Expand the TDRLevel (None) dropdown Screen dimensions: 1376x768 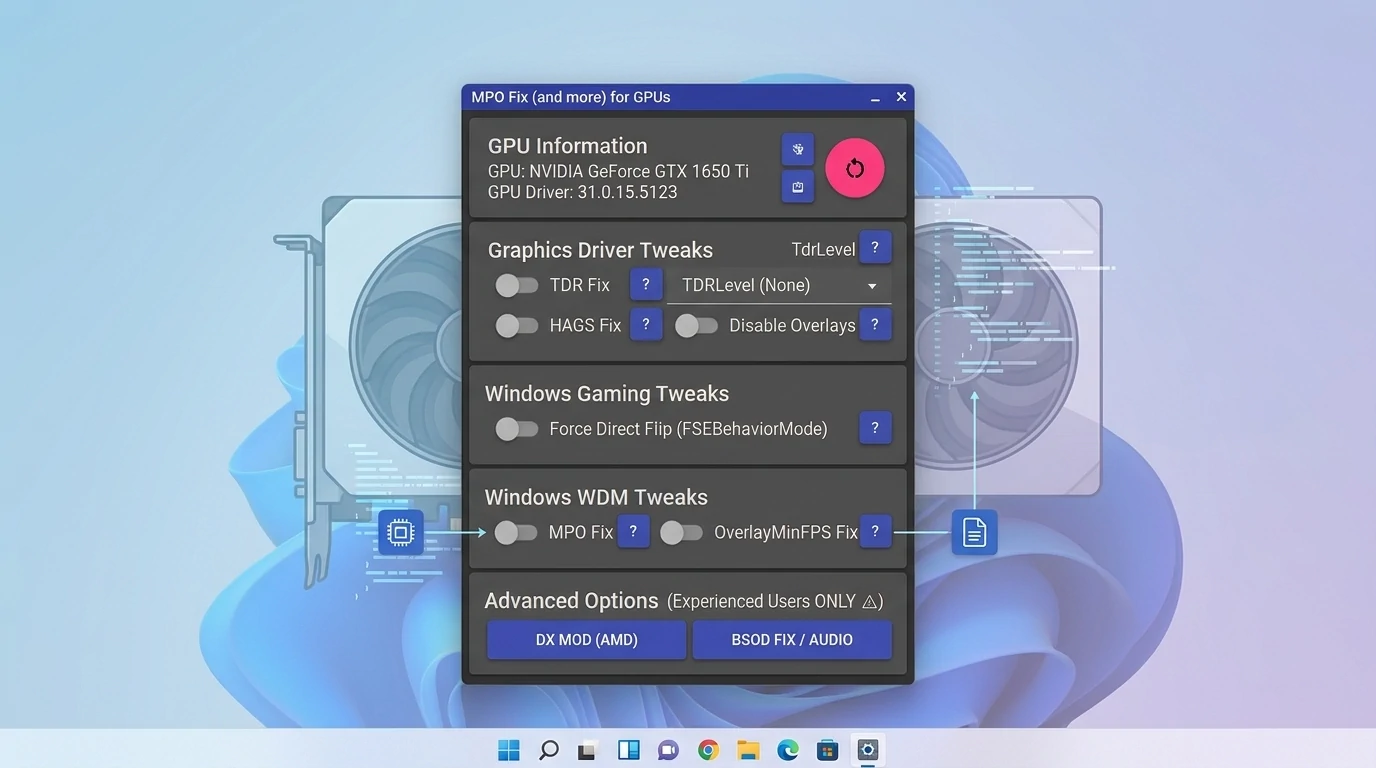click(x=779, y=286)
